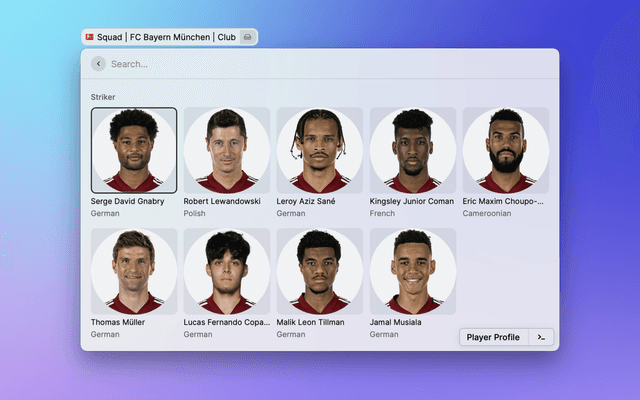Open the actions panel terminal icon
The height and width of the screenshot is (400, 640).
(x=541, y=337)
